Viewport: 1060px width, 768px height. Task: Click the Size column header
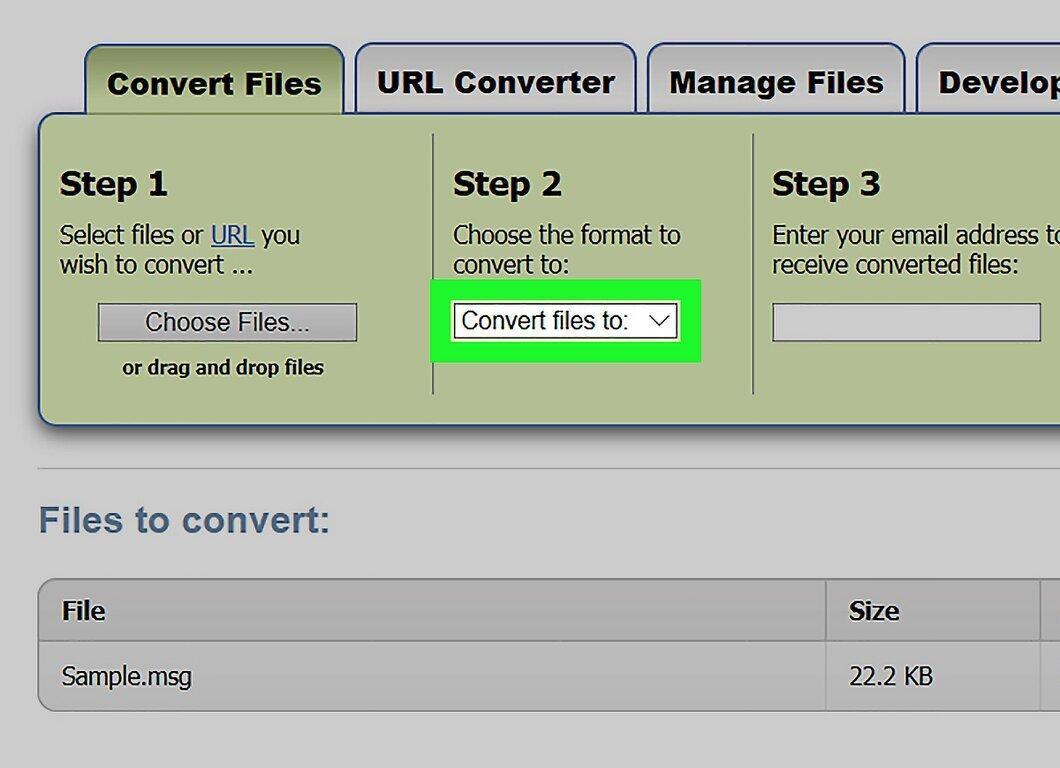click(873, 610)
